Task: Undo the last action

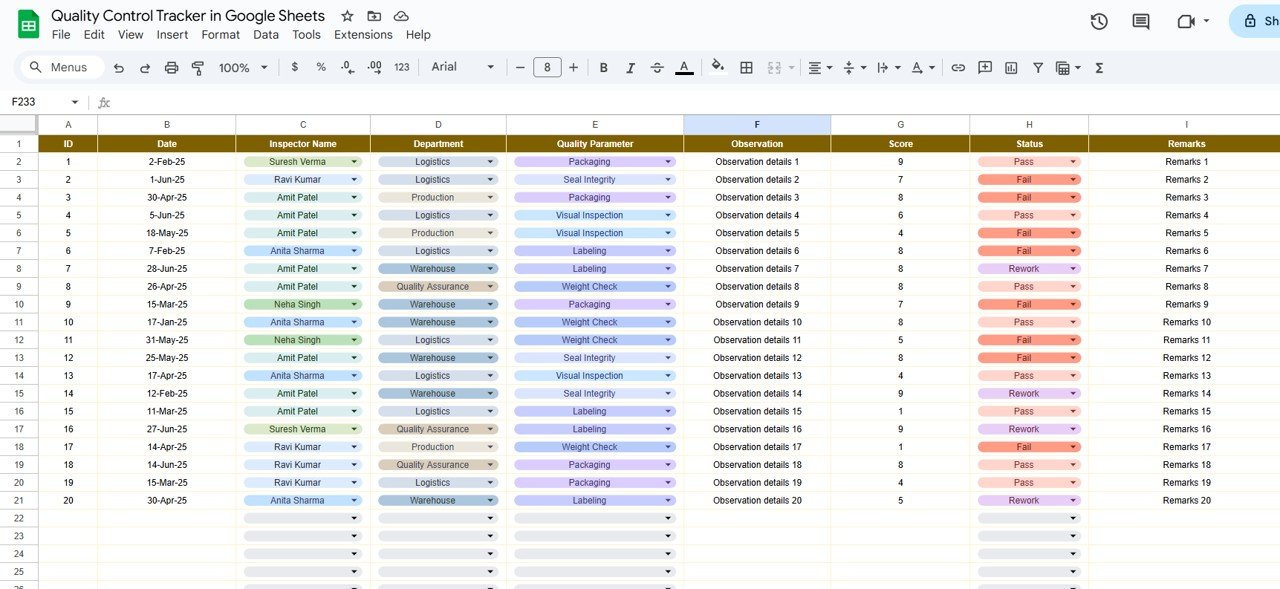Action: [x=119, y=67]
